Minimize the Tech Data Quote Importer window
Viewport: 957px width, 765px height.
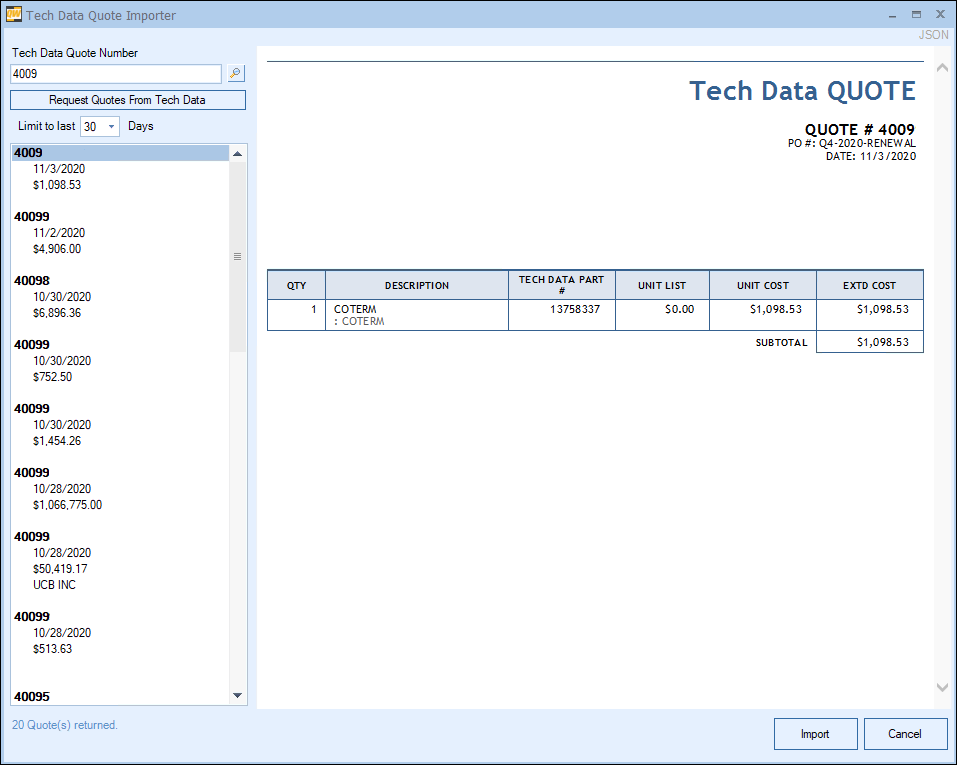pyautogui.click(x=892, y=15)
